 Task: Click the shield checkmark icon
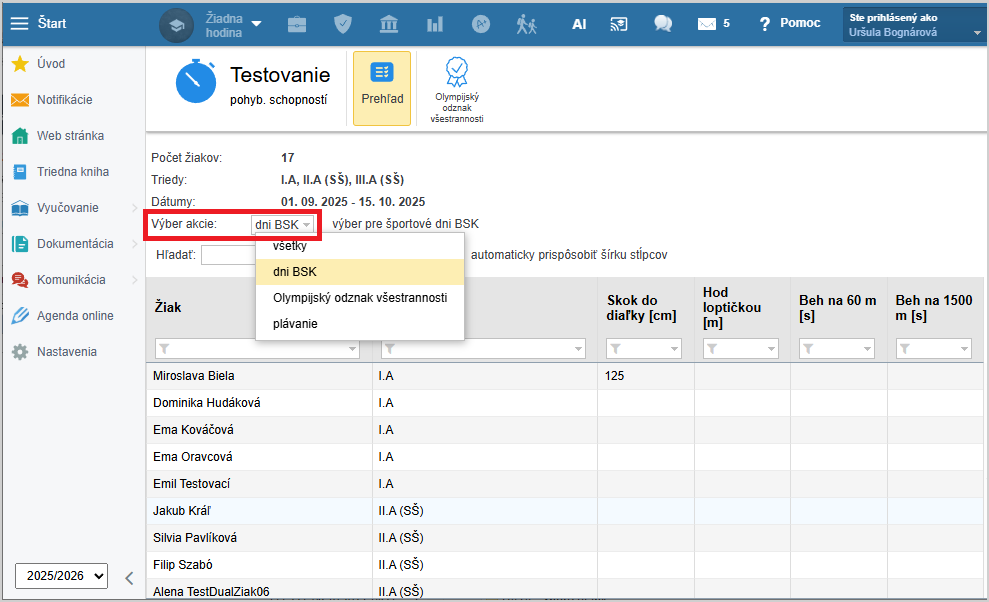343,24
